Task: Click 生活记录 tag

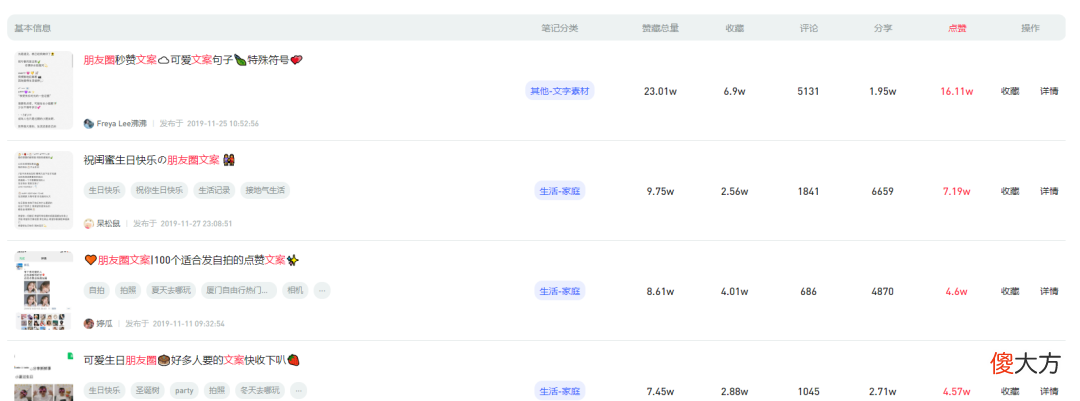Action: tap(214, 190)
